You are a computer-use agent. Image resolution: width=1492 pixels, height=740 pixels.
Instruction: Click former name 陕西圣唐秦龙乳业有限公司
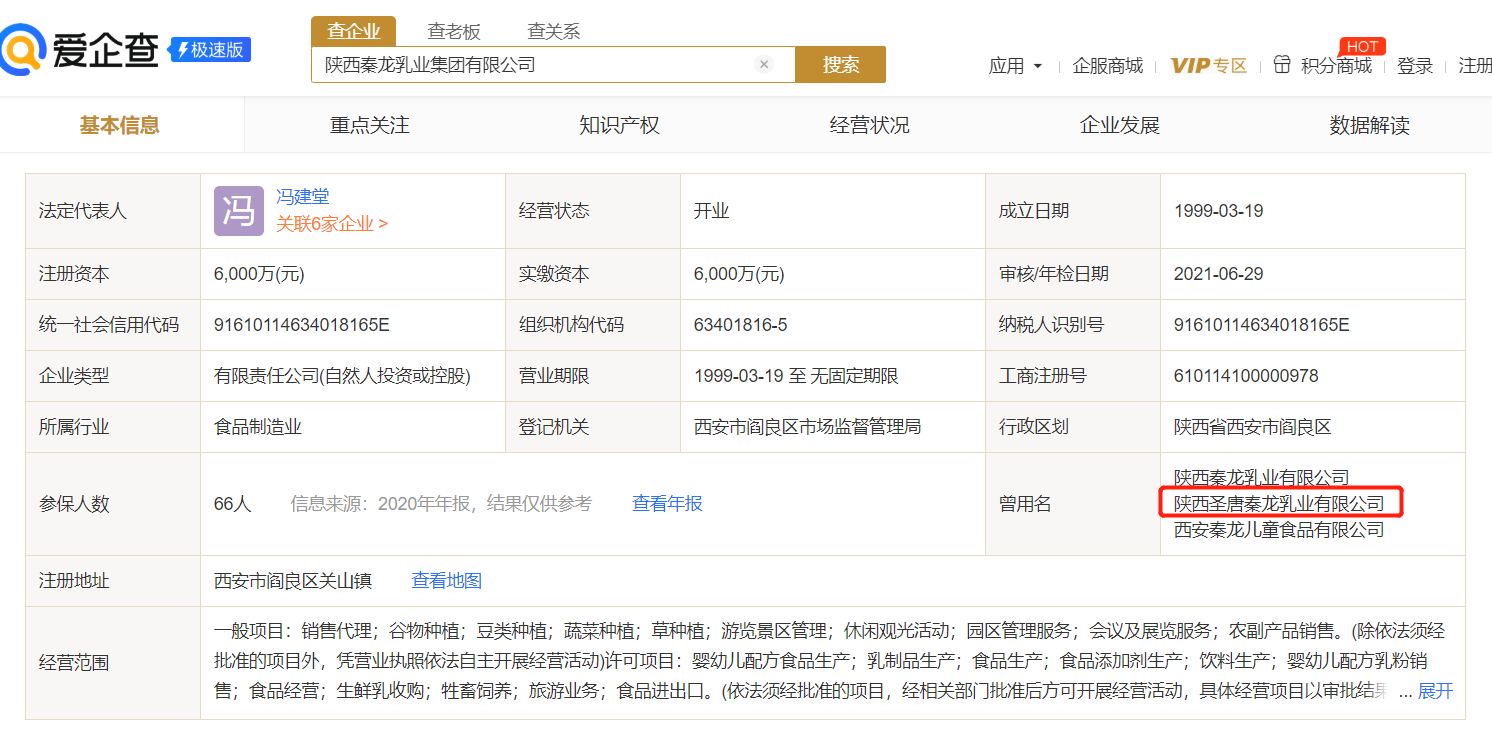[x=1280, y=503]
